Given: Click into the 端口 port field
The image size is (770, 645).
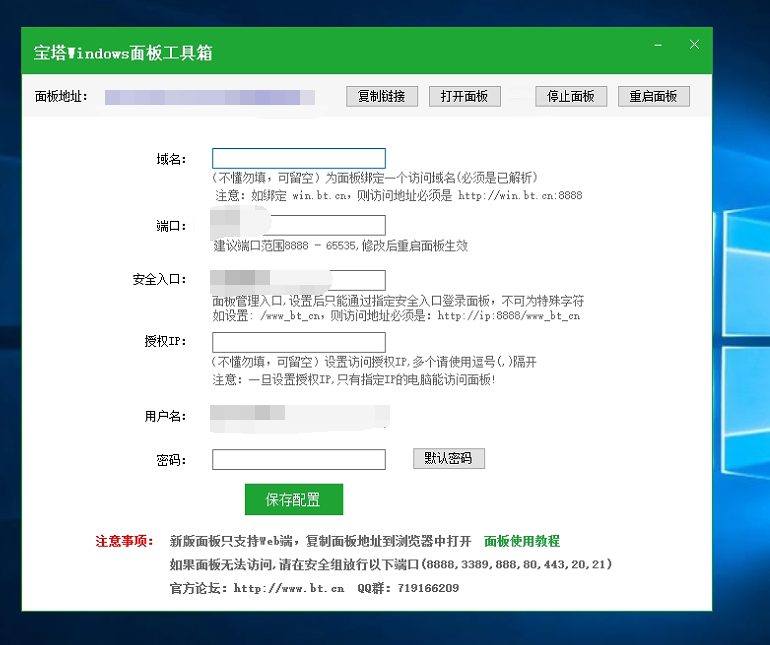Looking at the screenshot, I should click(299, 225).
